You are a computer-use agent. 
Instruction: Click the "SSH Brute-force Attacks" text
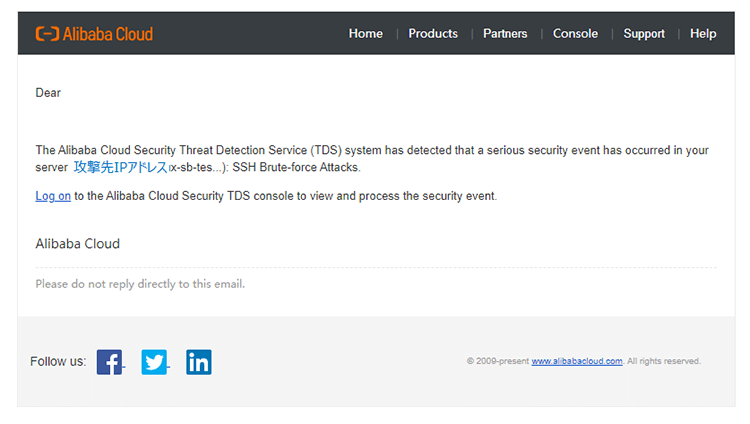coord(296,168)
